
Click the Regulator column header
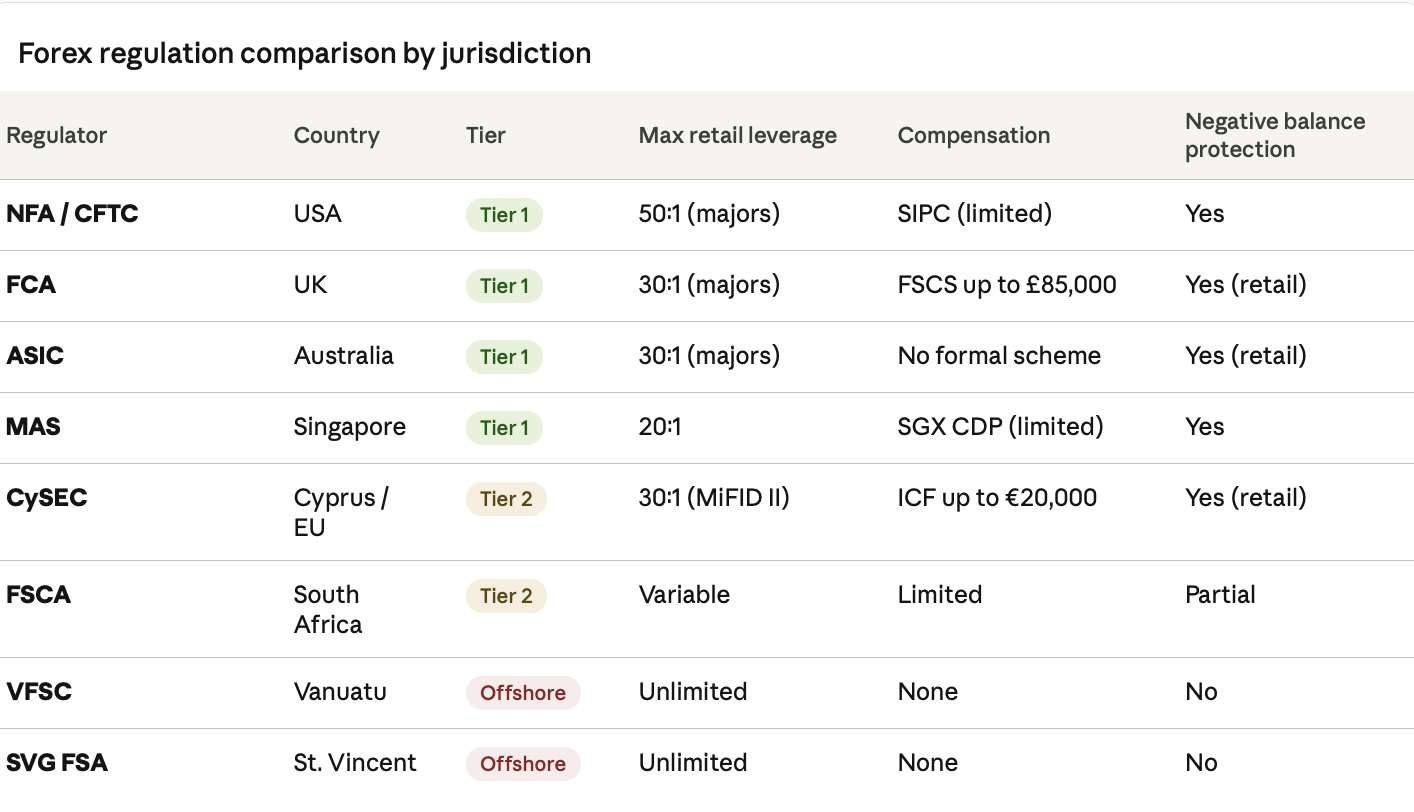[x=57, y=136]
